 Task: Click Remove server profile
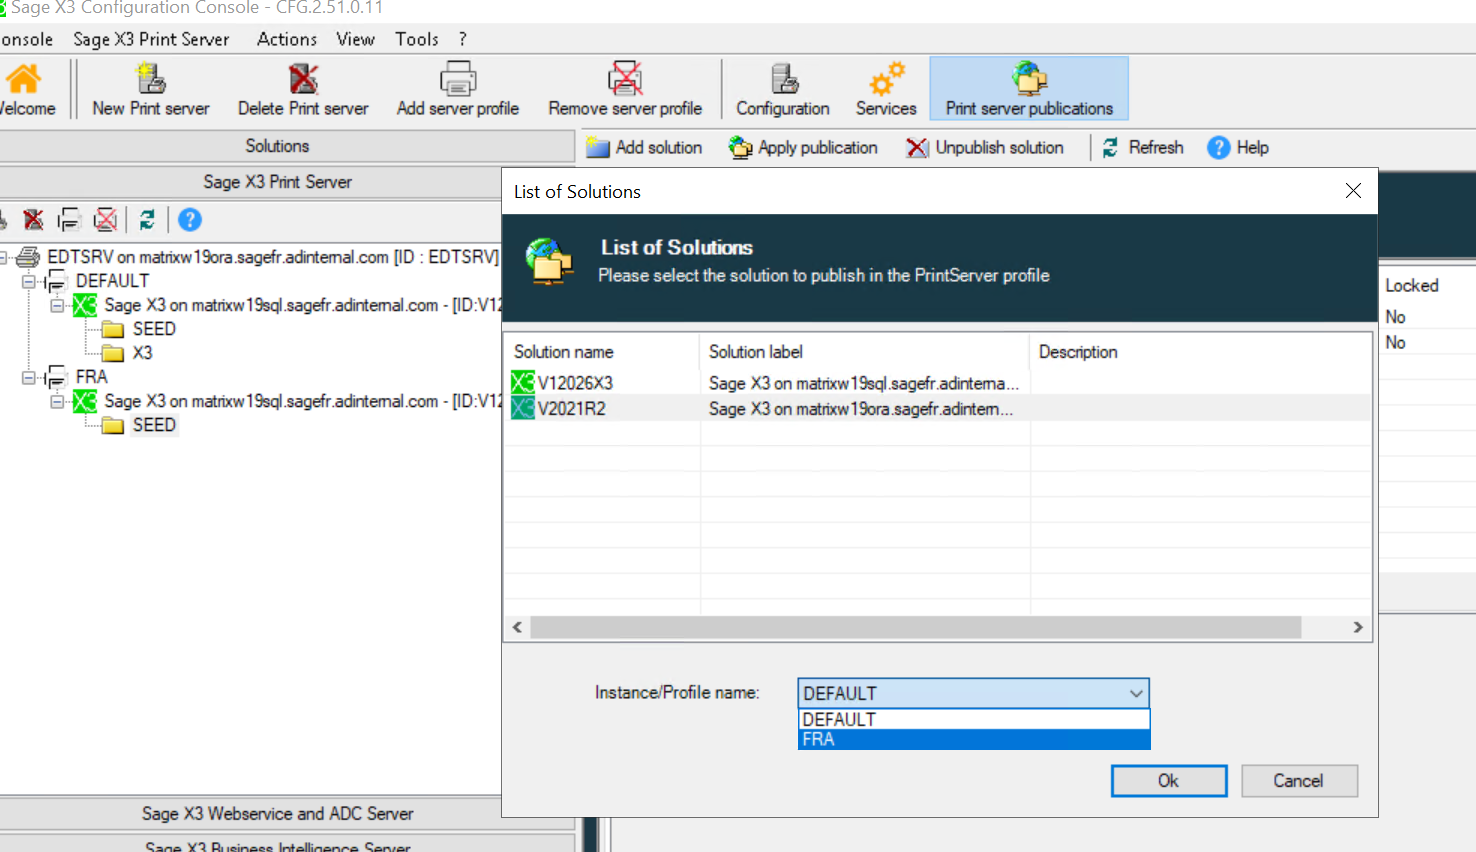coord(625,88)
